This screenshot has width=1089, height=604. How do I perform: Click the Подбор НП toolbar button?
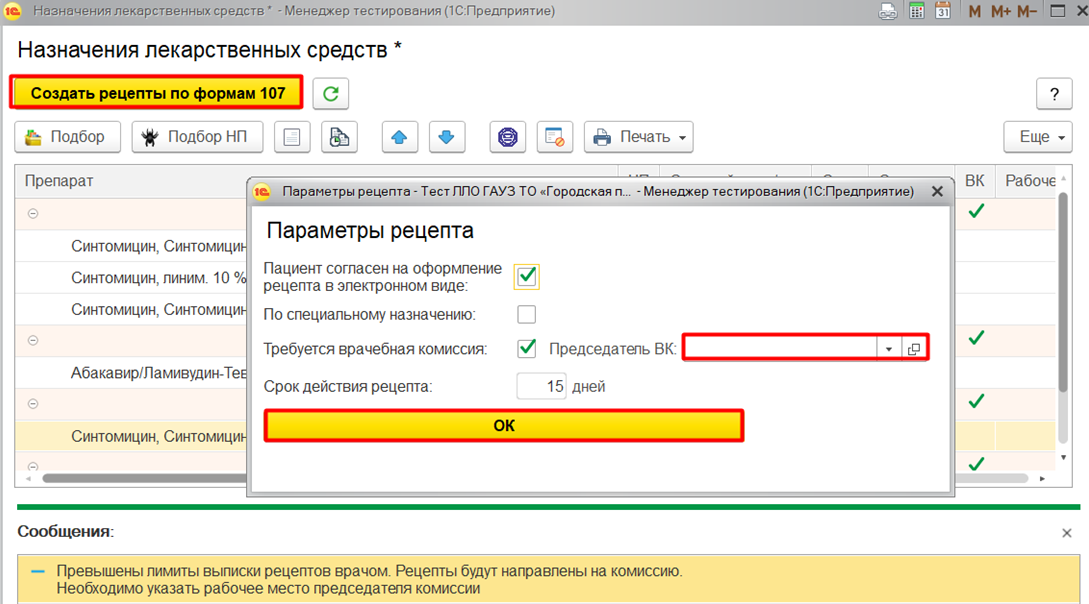point(197,137)
